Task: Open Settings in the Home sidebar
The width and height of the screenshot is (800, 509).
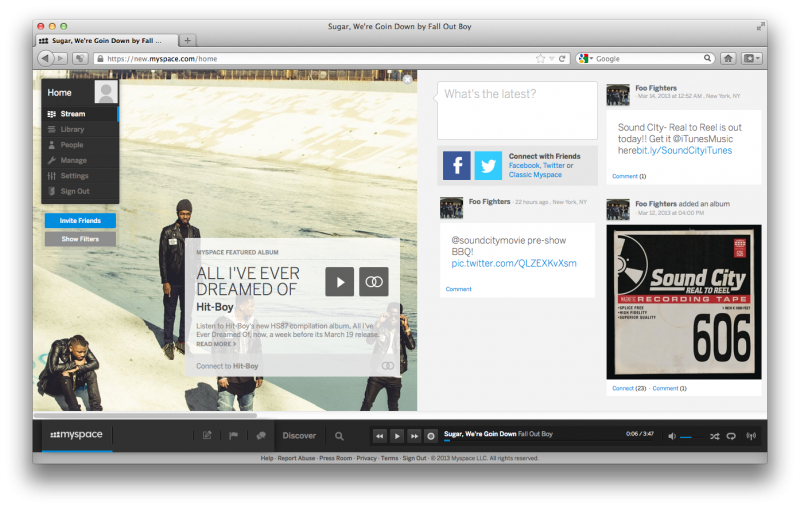Action: pyautogui.click(x=80, y=176)
